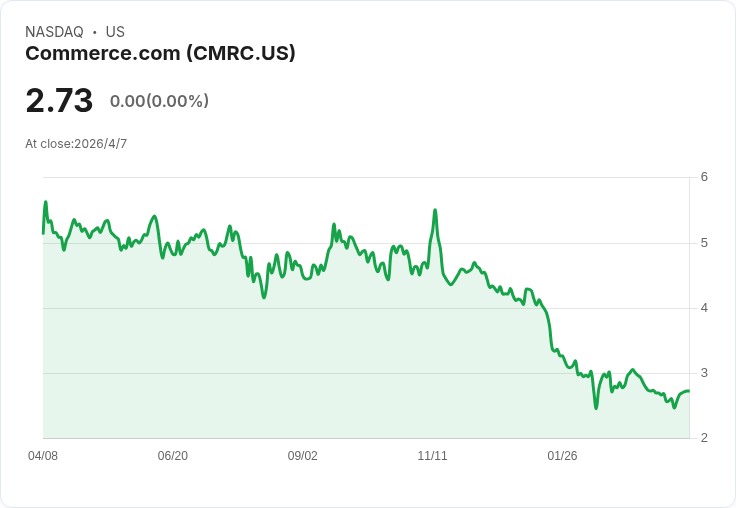
Task: Click the 0.00(0.00%) price change
Action: pyautogui.click(x=159, y=101)
